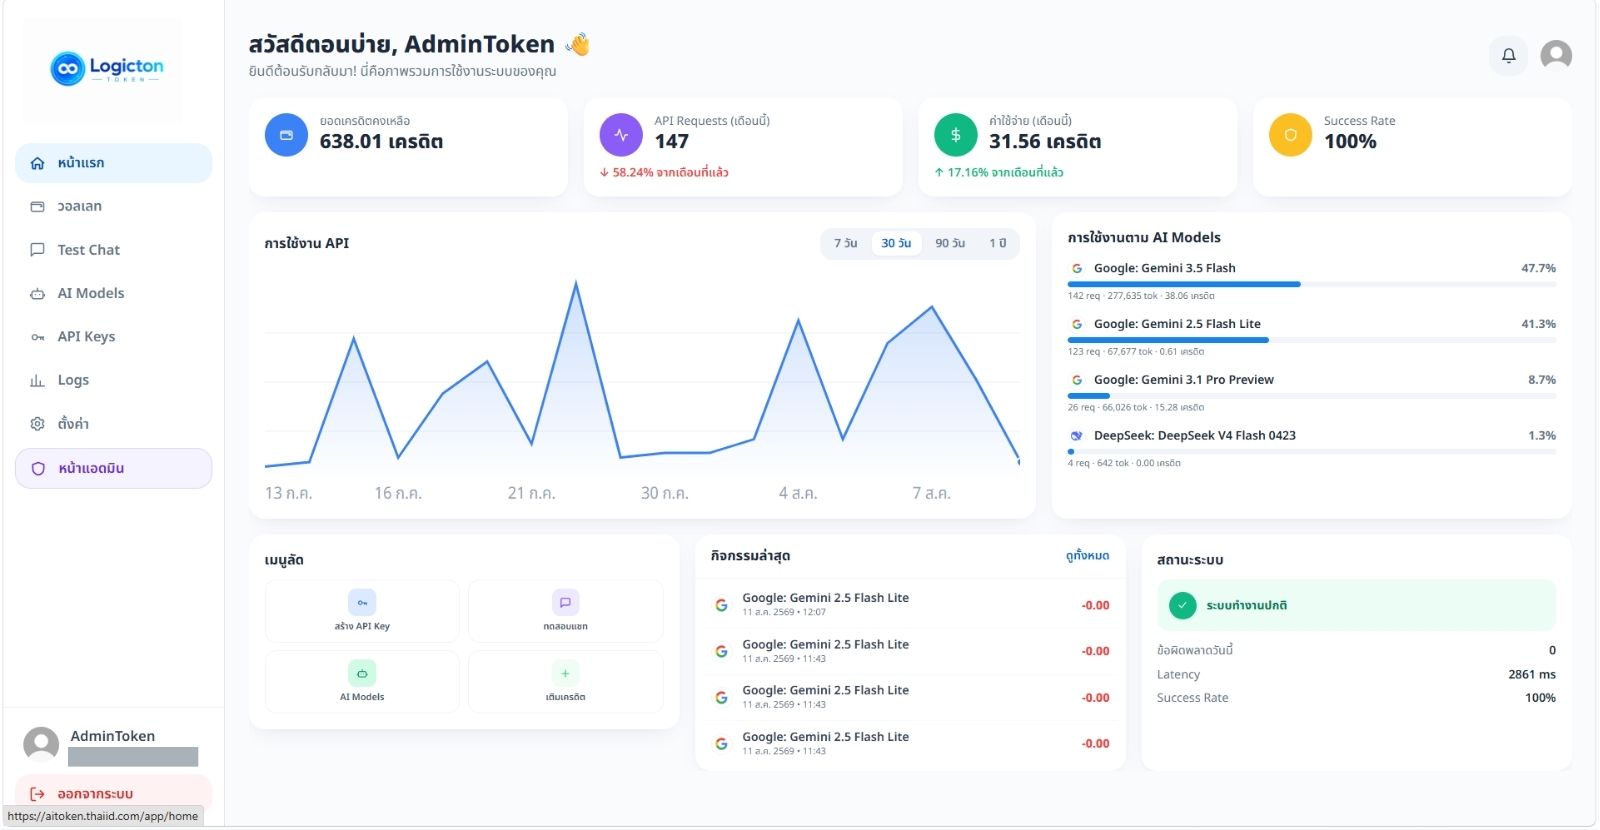
Task: Click the key icon for สร้าง API Key
Action: [x=362, y=602]
